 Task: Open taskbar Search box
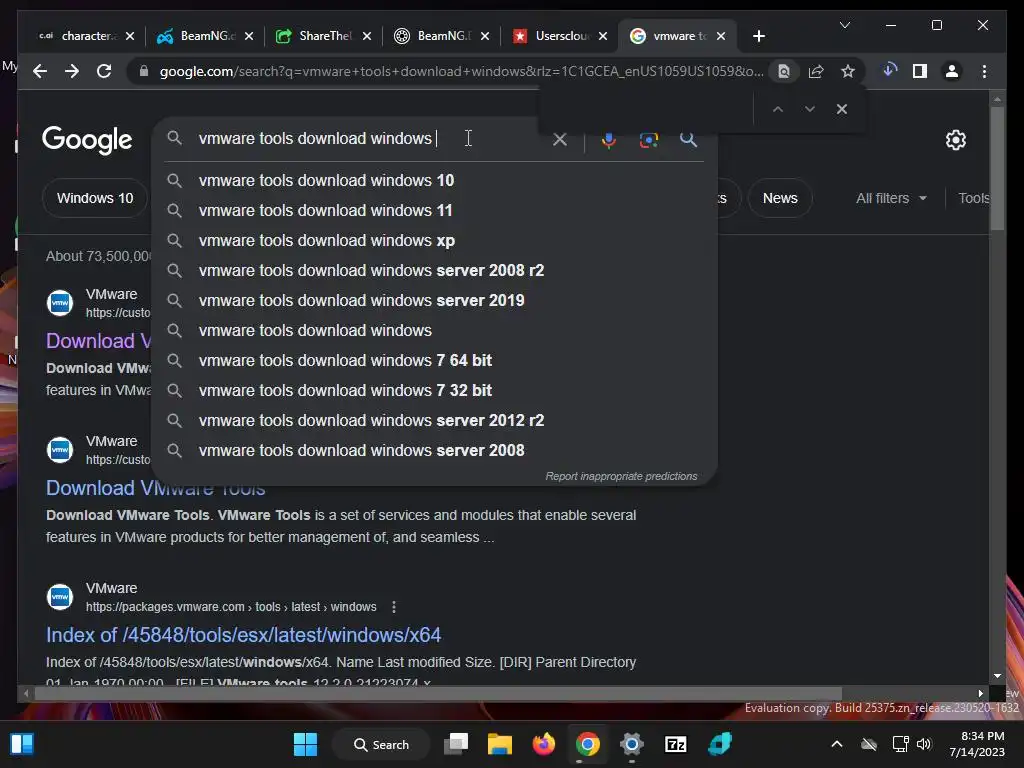pyautogui.click(x=381, y=744)
